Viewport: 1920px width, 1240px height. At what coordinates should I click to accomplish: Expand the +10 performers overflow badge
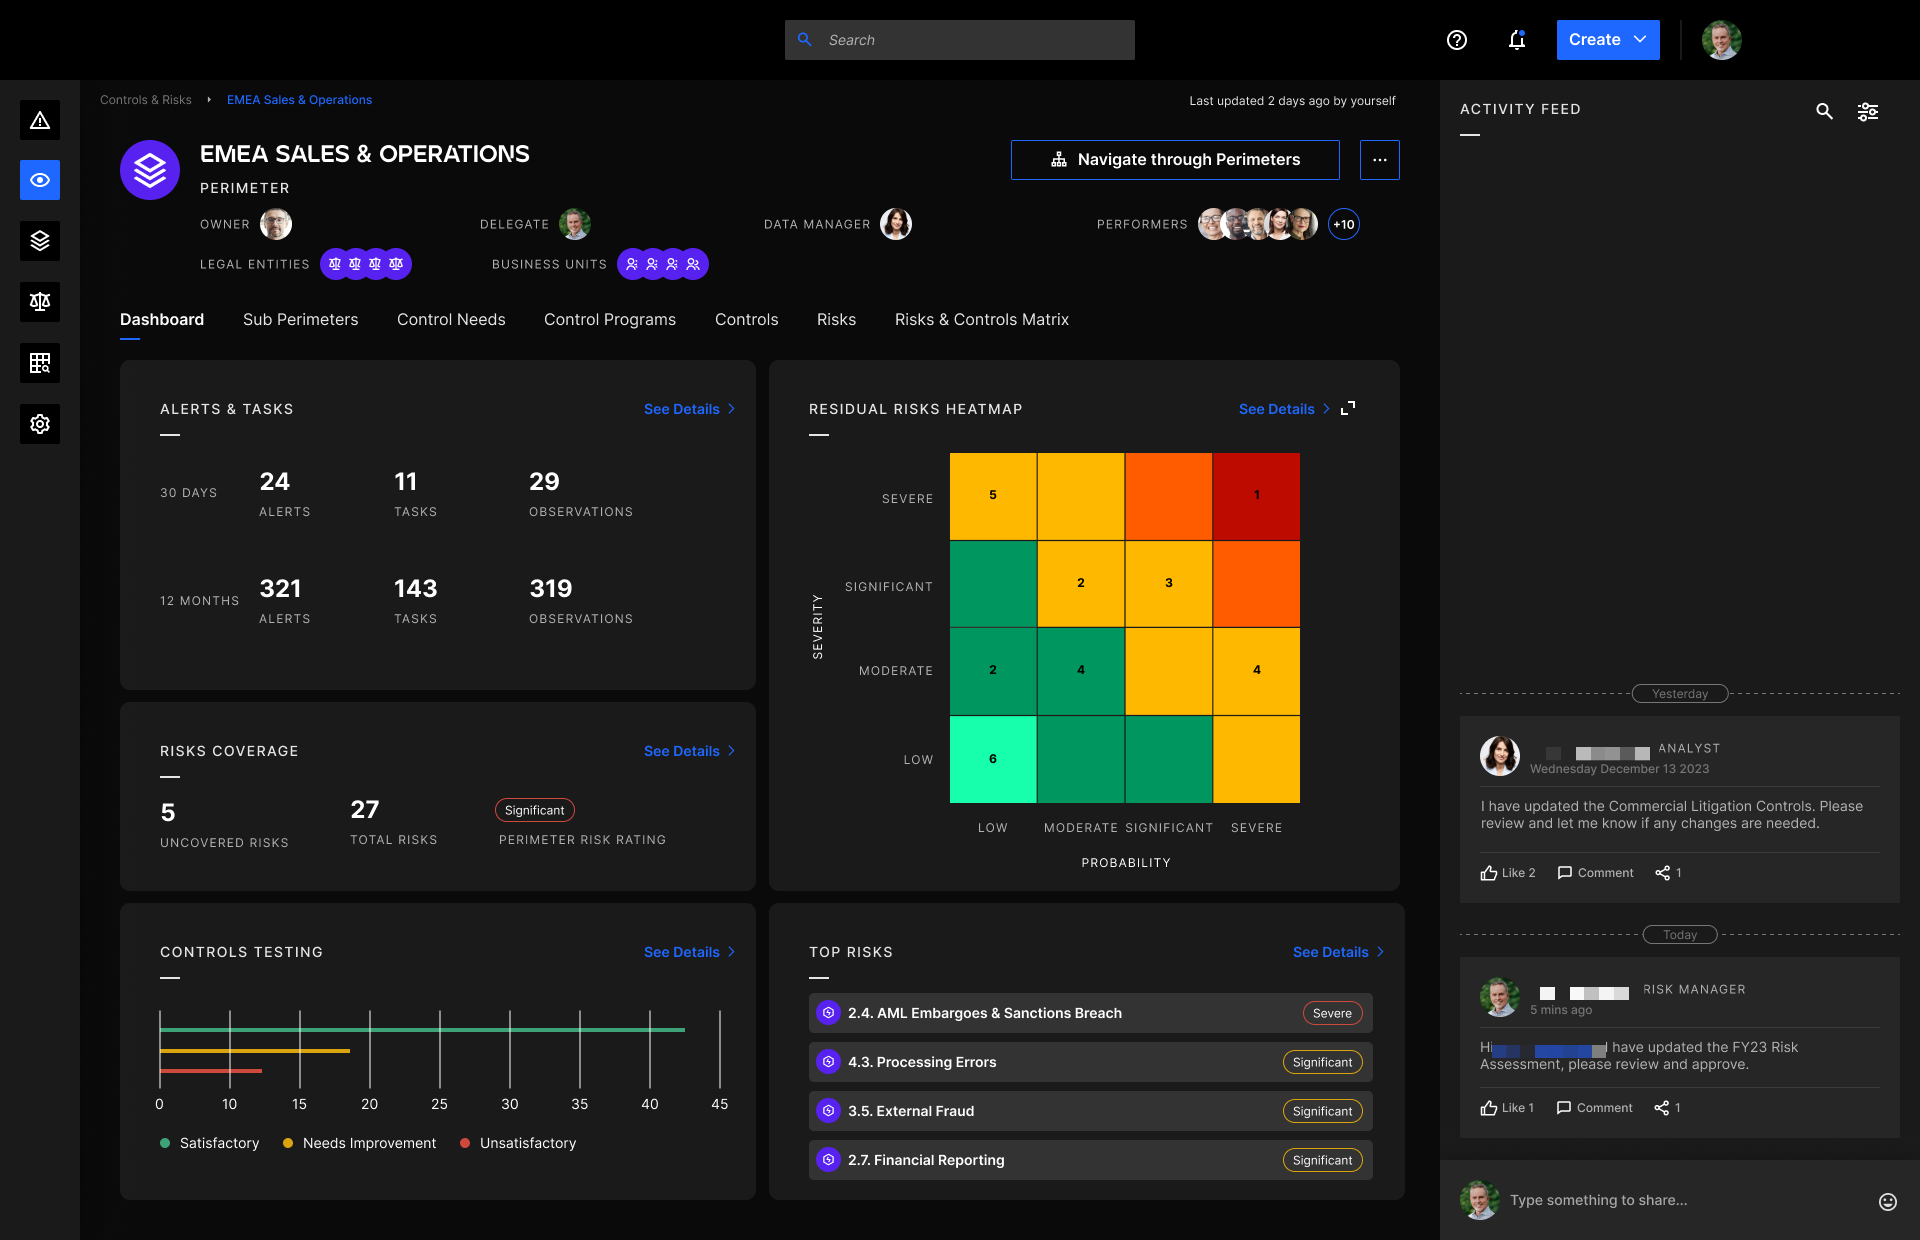click(1344, 224)
